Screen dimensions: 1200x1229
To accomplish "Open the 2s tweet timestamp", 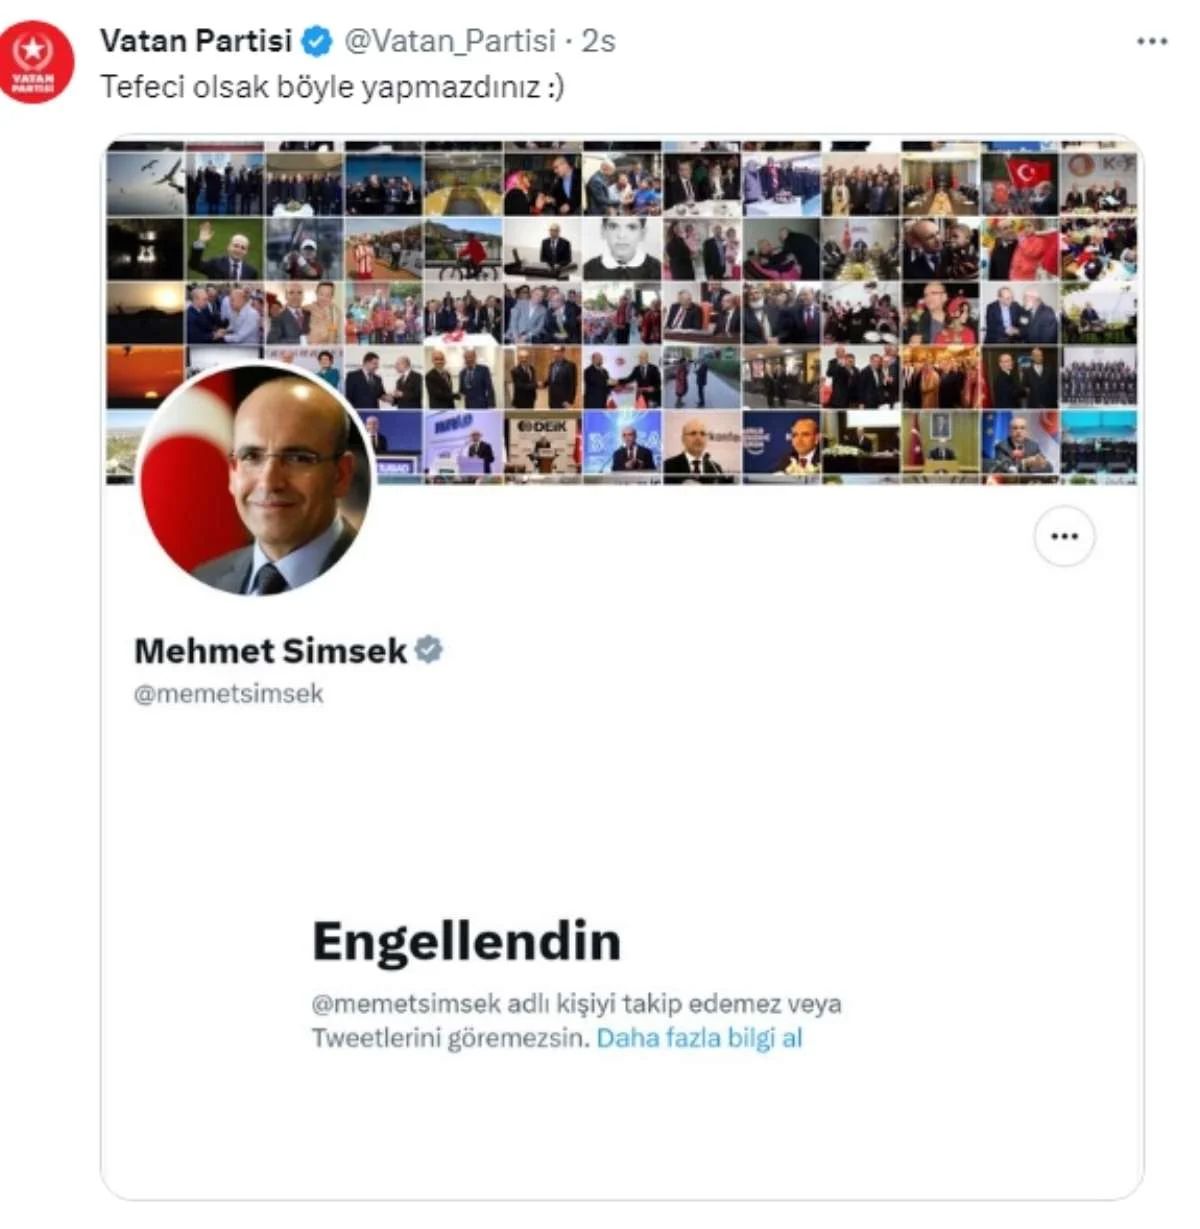I will (598, 41).
